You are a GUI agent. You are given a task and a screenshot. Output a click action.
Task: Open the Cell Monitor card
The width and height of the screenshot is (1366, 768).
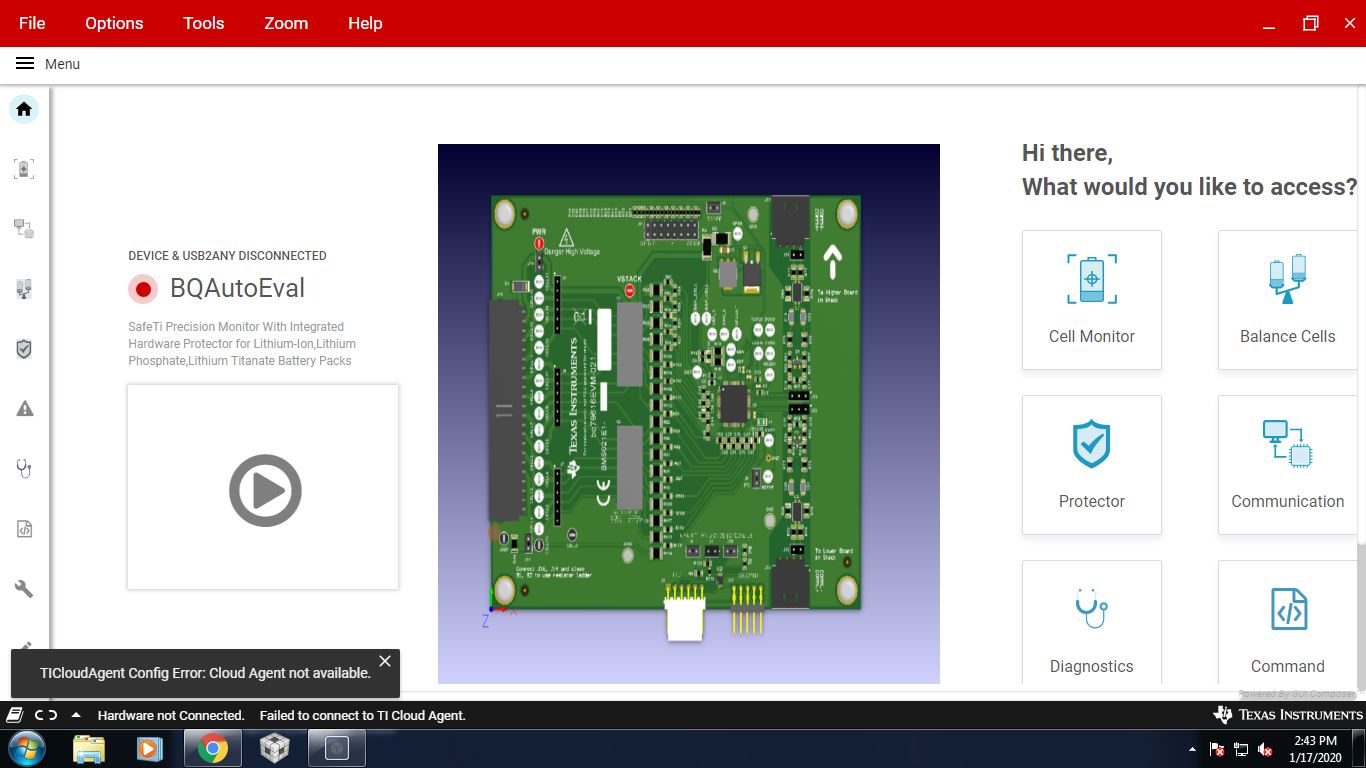(x=1092, y=300)
